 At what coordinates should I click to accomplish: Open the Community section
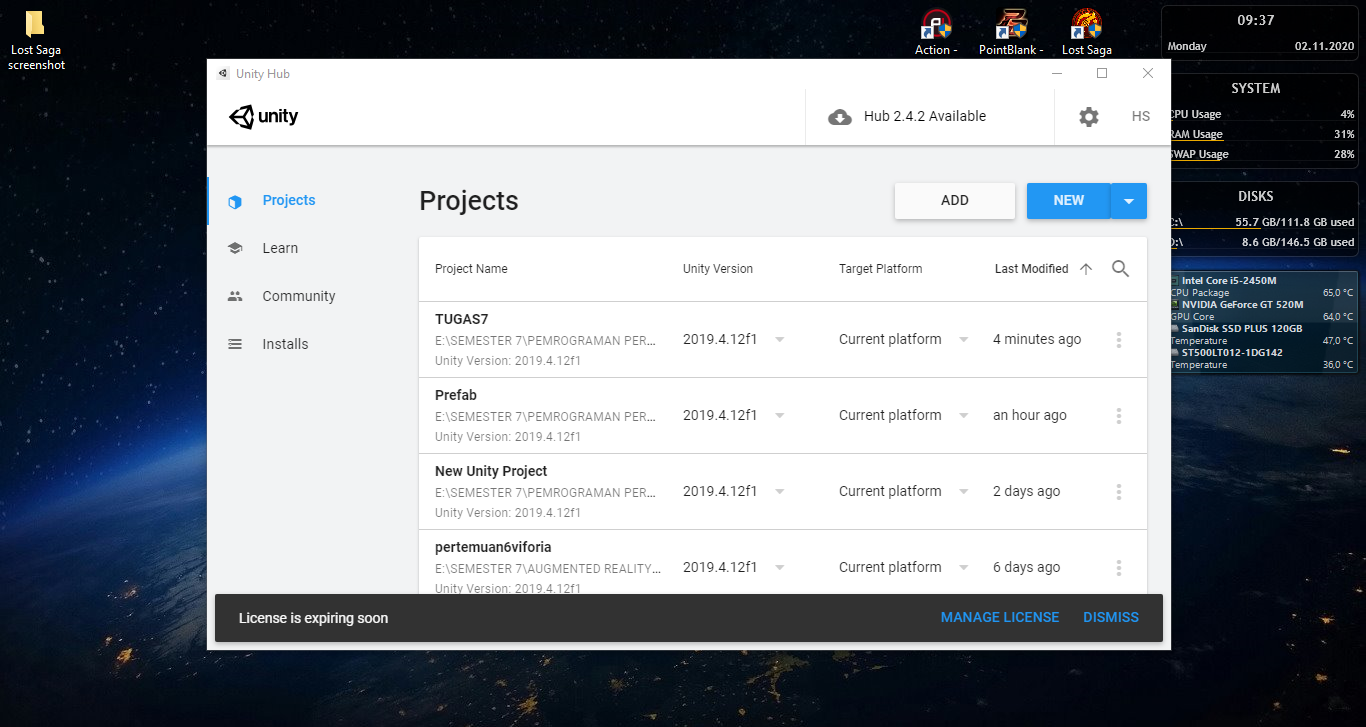point(299,296)
